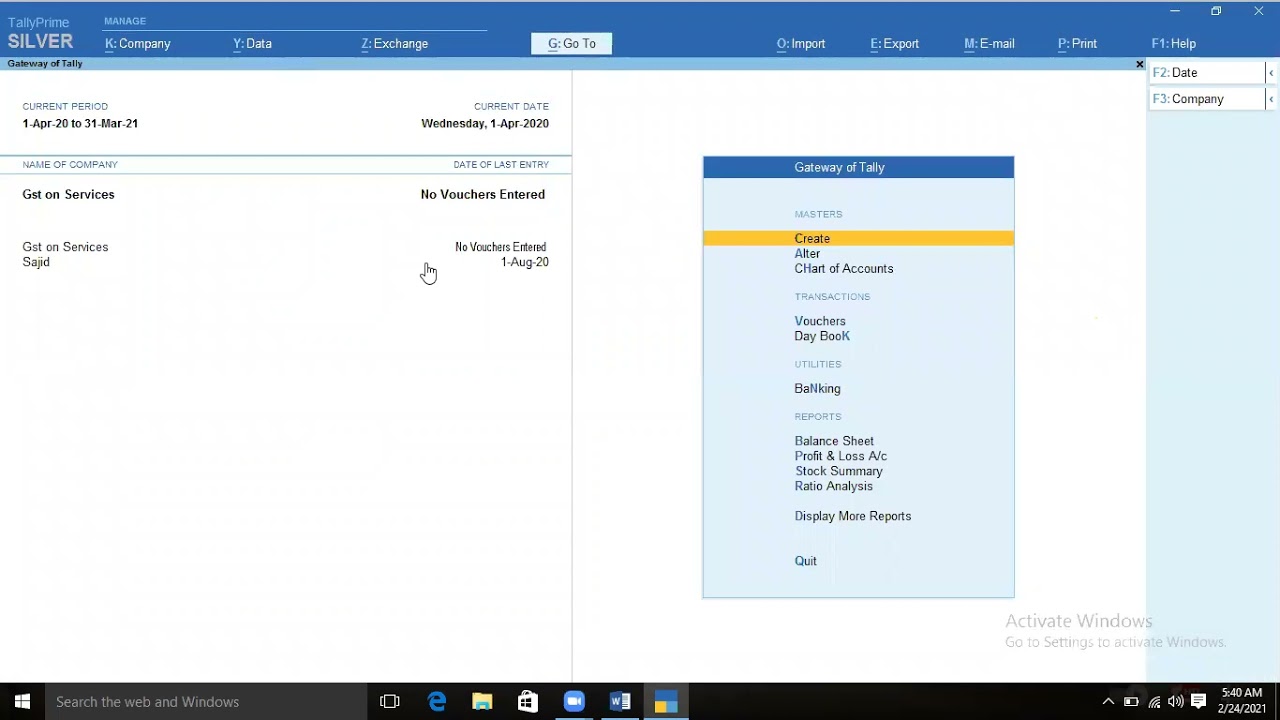Restore down the TallyPrime window
The width and height of the screenshot is (1280, 720).
[1216, 11]
